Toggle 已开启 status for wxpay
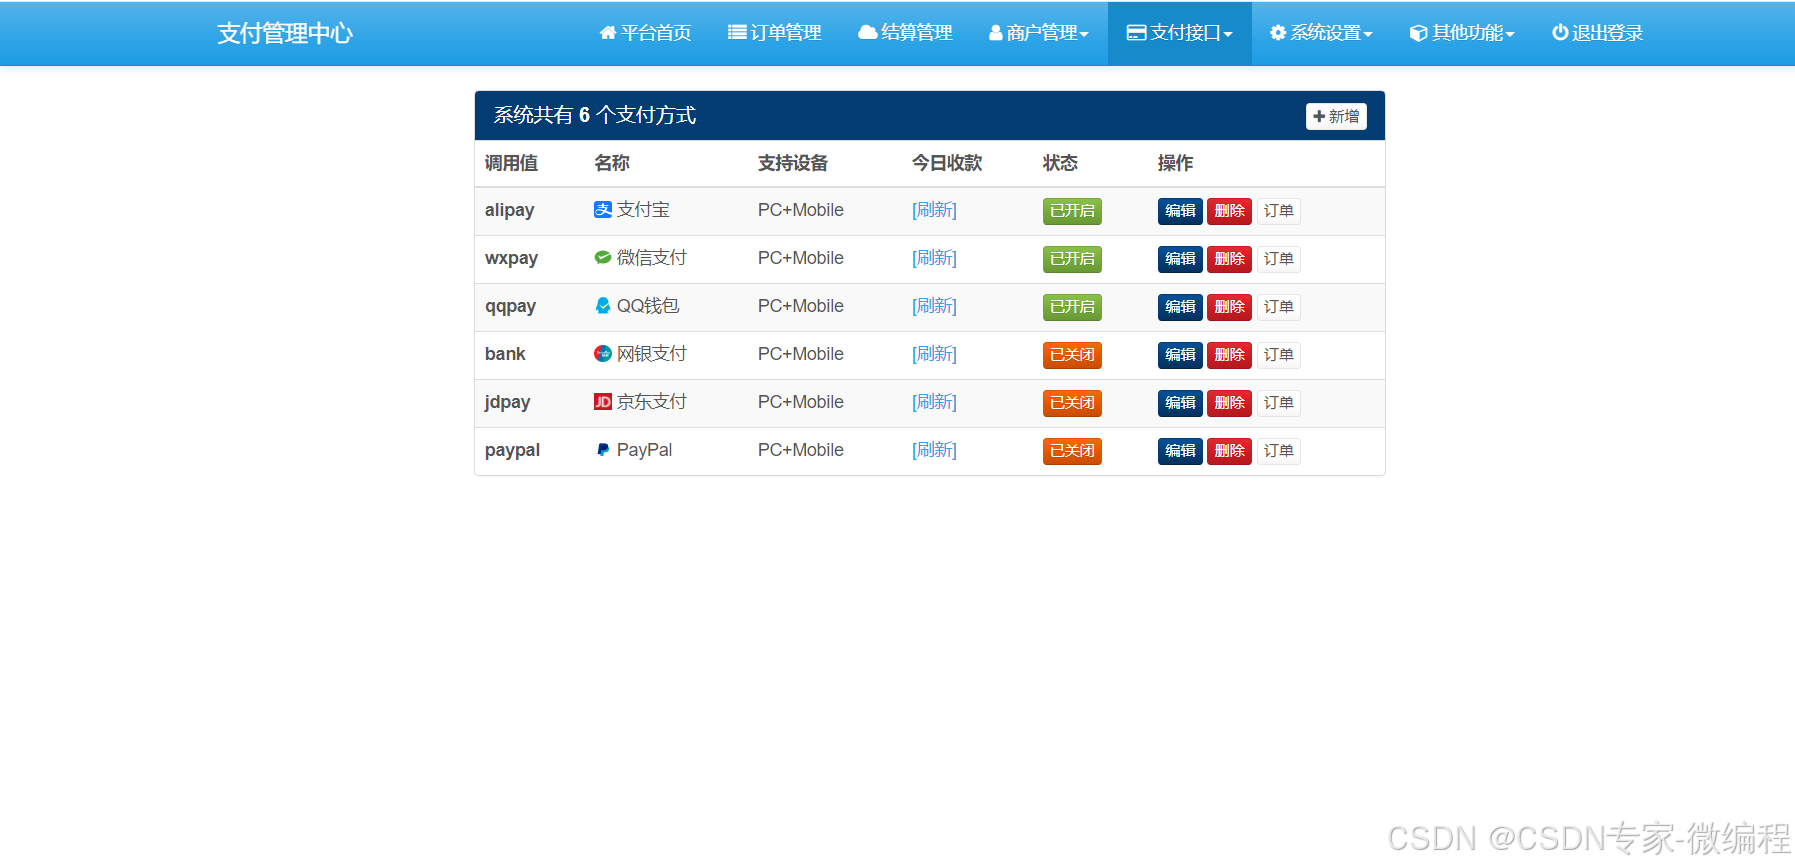 pyautogui.click(x=1072, y=259)
